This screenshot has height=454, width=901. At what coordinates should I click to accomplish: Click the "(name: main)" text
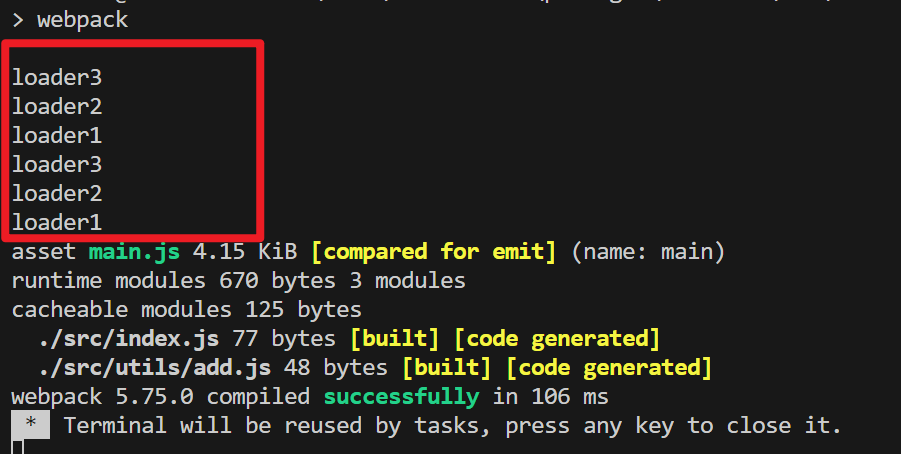pos(647,250)
